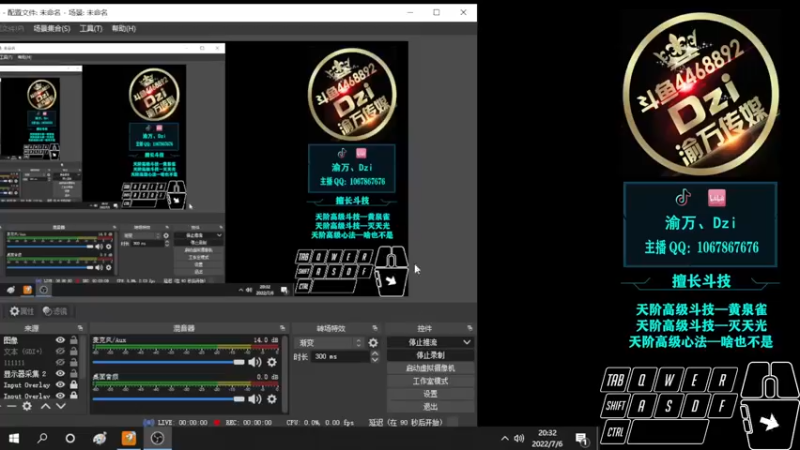Open the taskbar clock showing 20:32
Screen dimensions: 800x450
tap(547, 438)
